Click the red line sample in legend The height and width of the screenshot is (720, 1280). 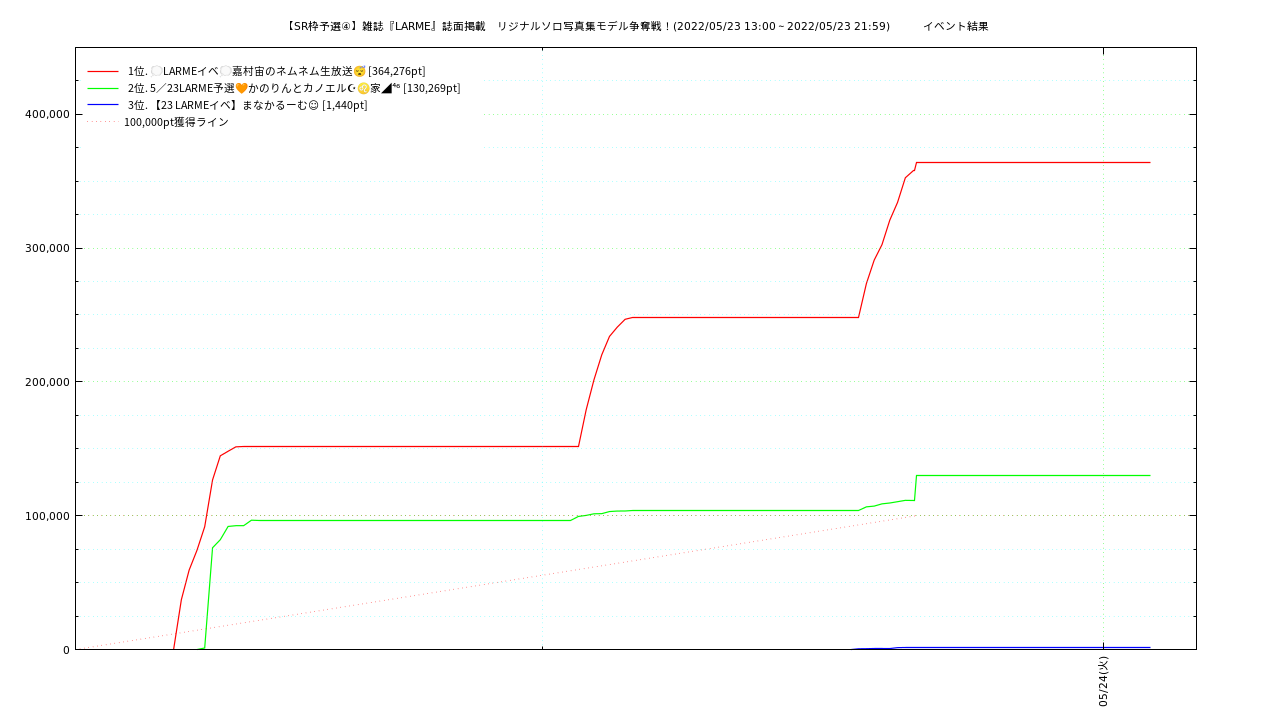tap(103, 71)
